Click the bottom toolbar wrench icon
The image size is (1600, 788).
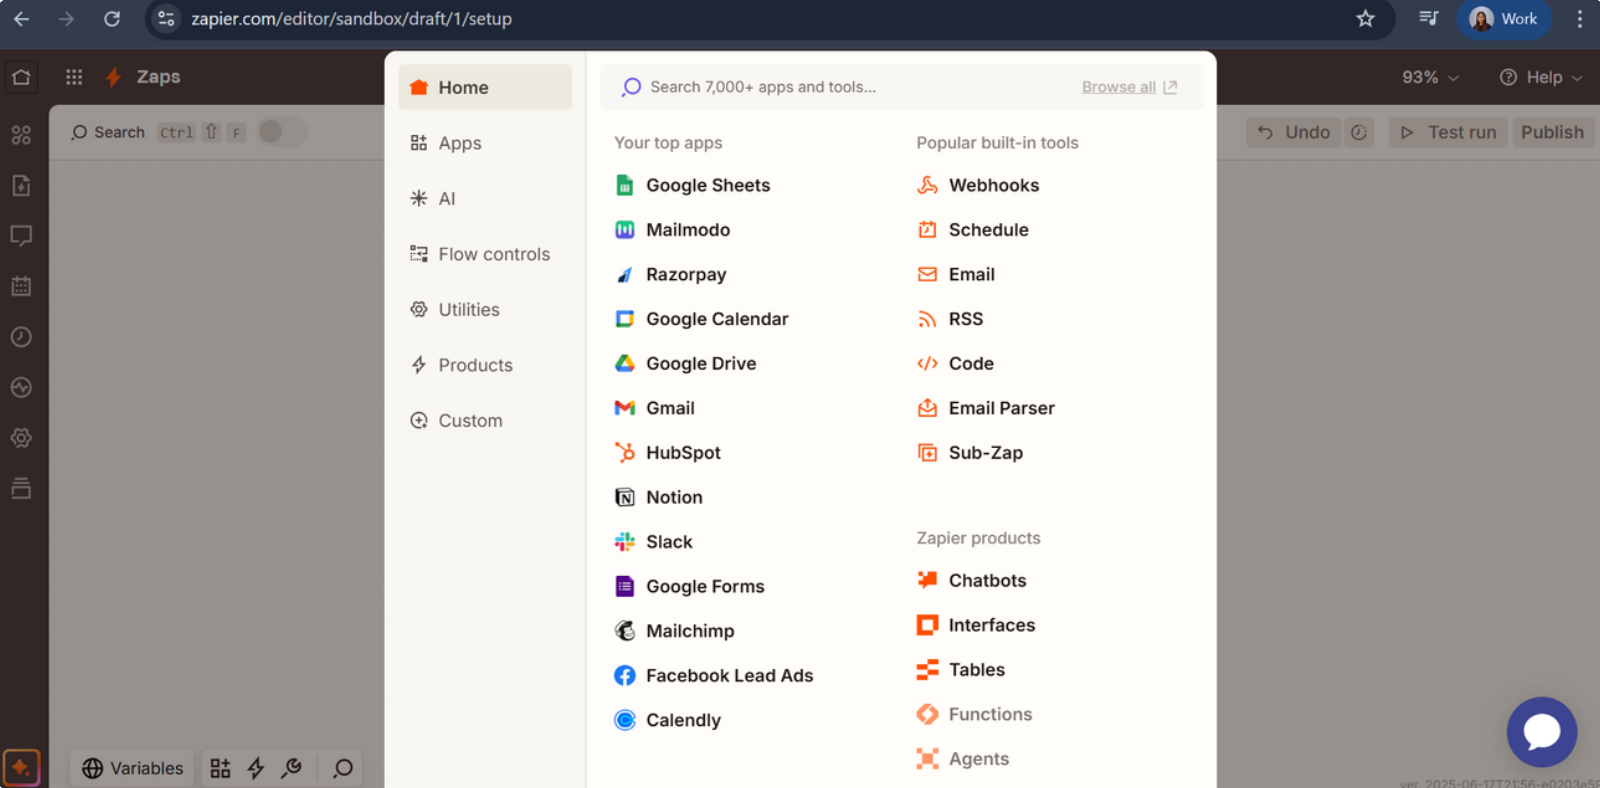tap(291, 768)
